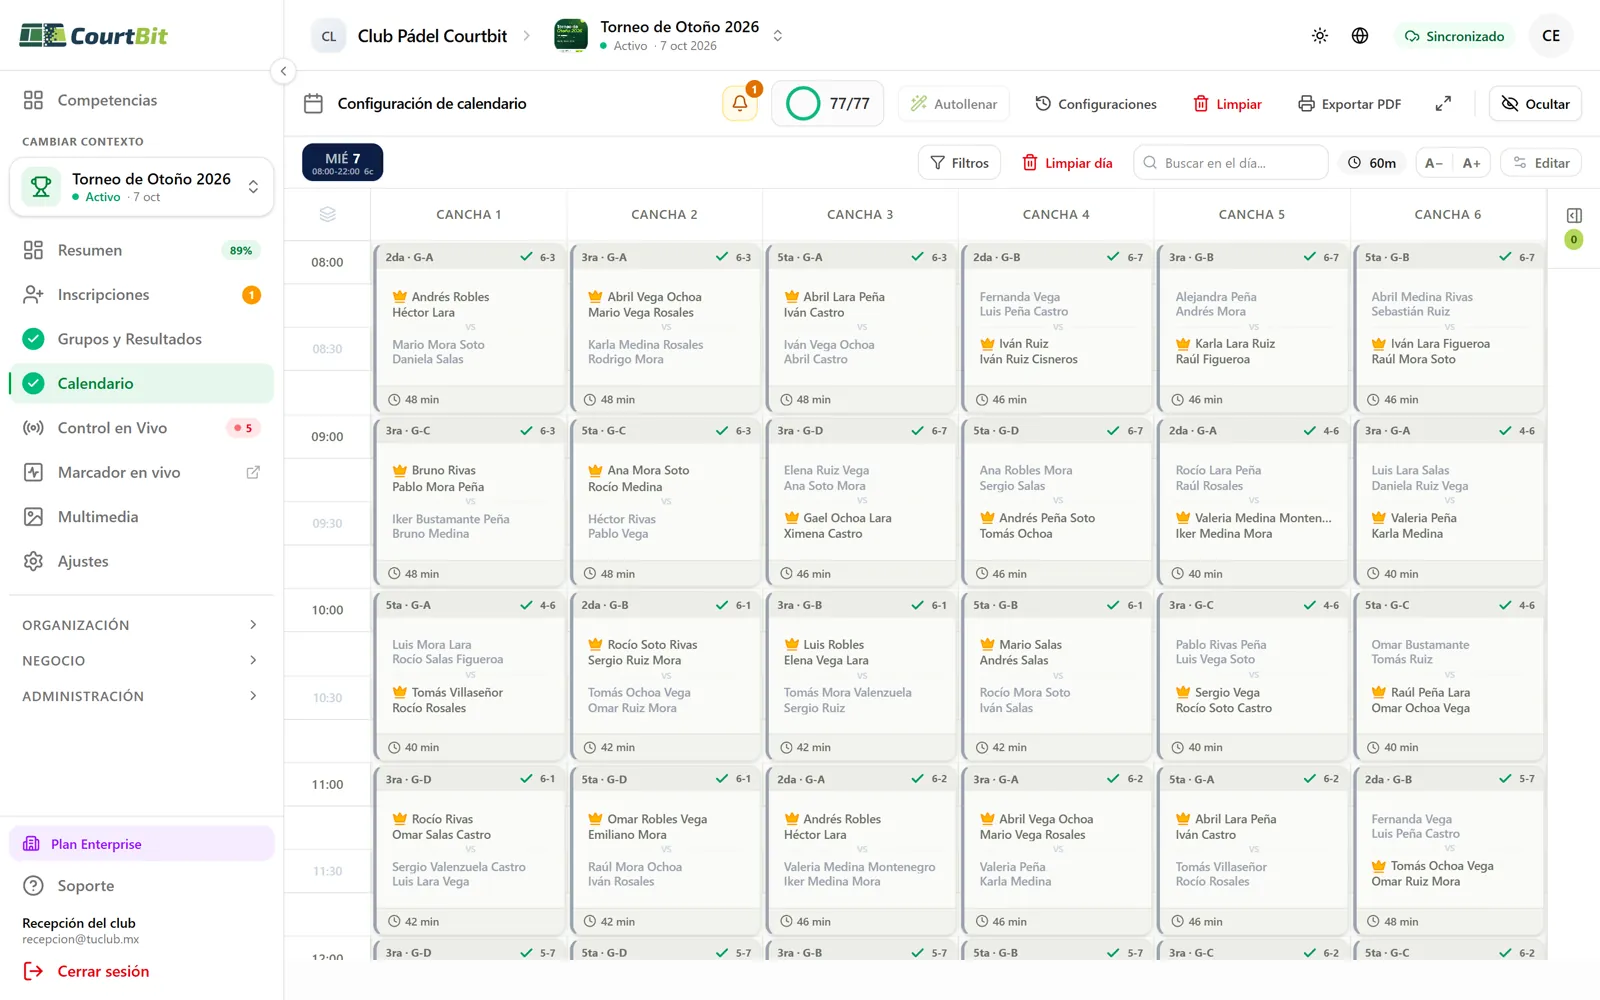Viewport: 1600px width, 1000px height.
Task: Open the Filtros options
Action: (959, 163)
